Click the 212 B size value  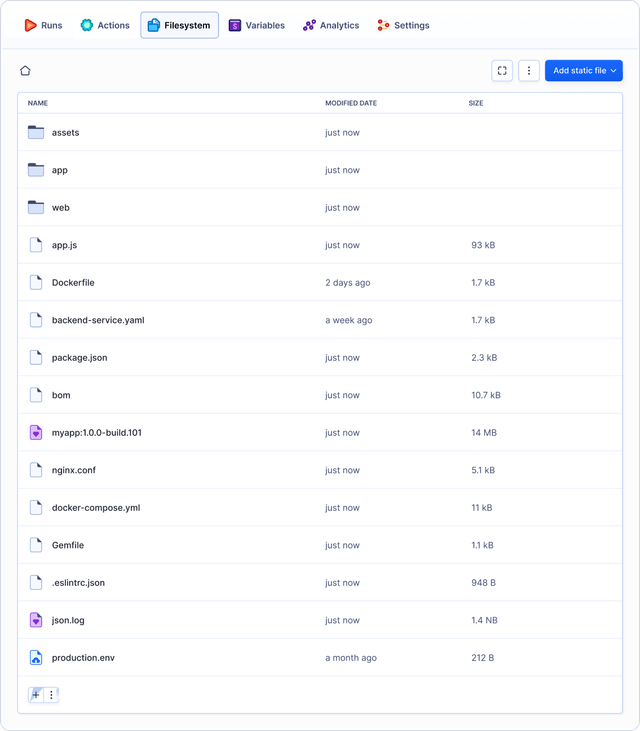[482, 658]
